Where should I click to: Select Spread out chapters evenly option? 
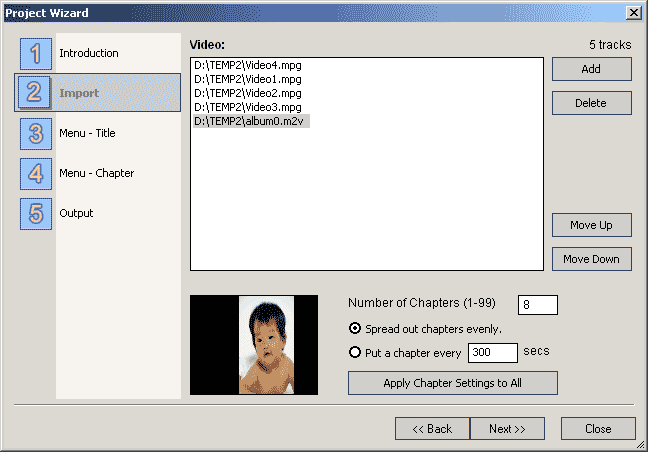pyautogui.click(x=355, y=328)
